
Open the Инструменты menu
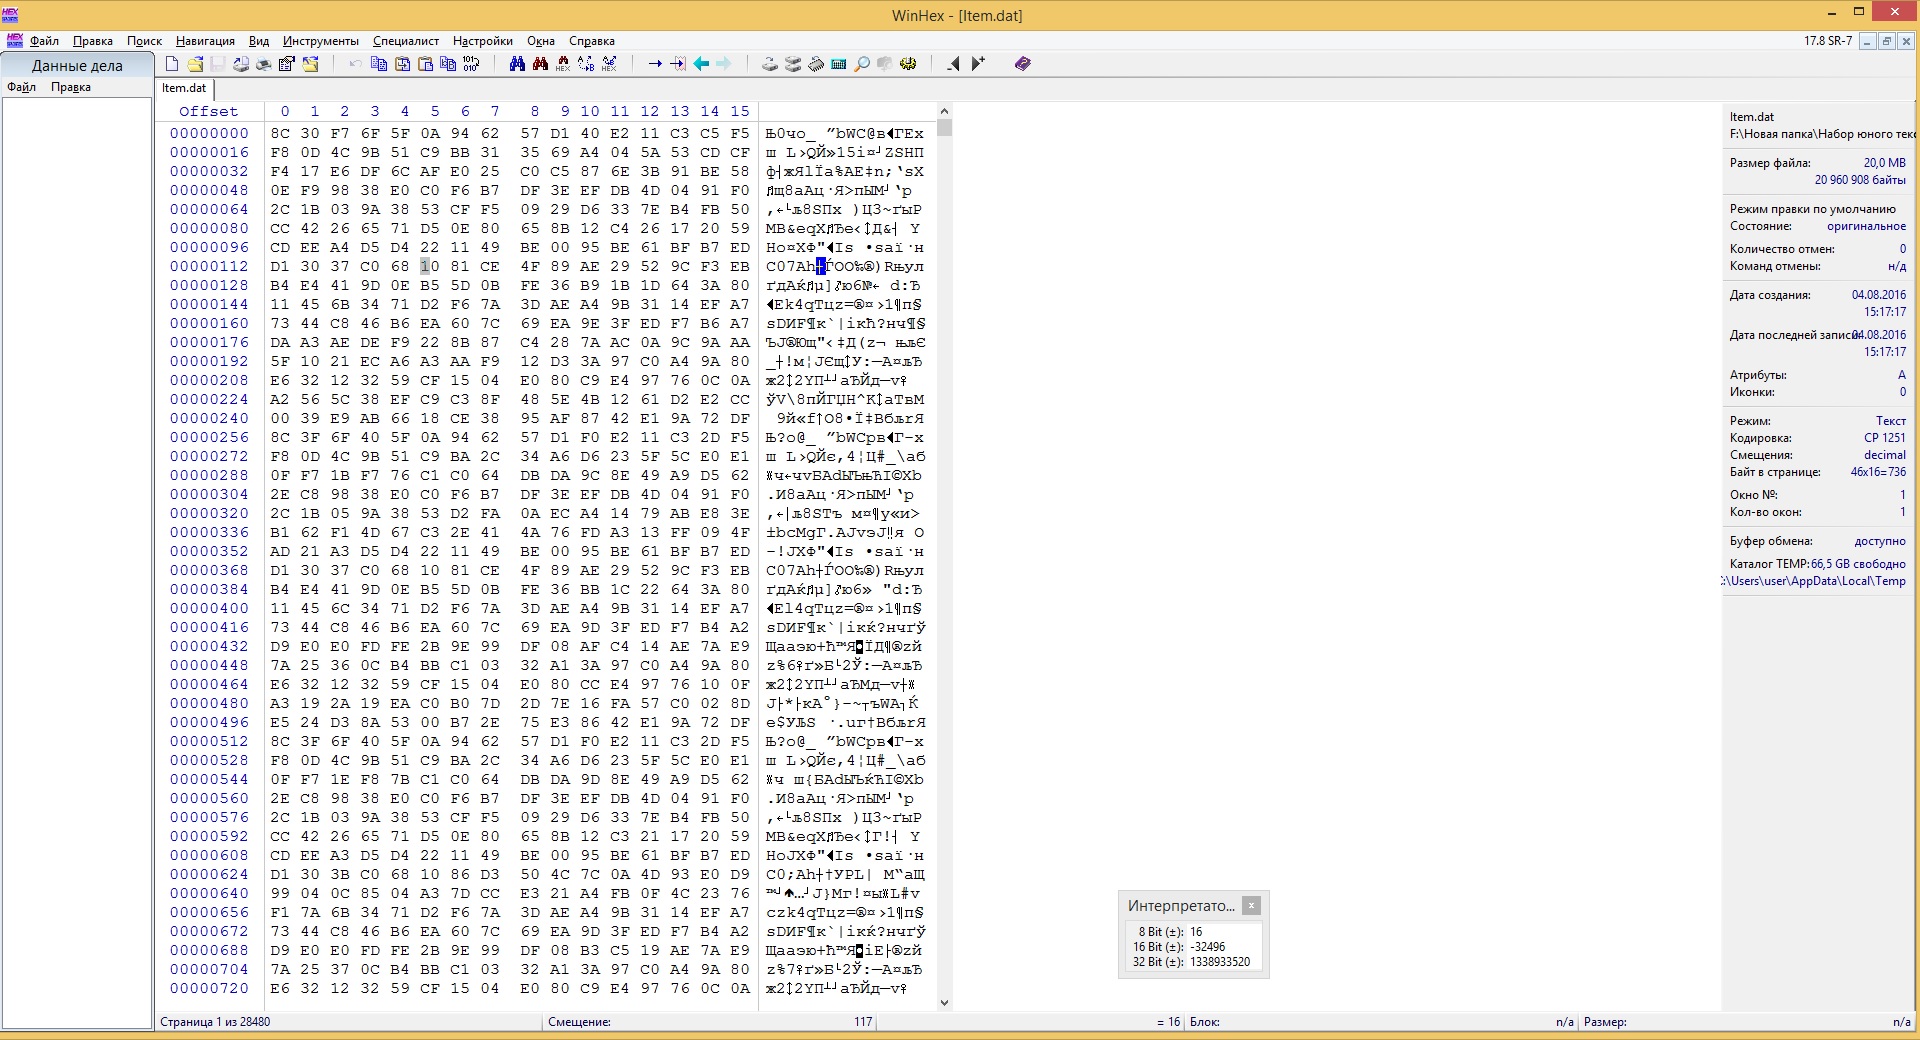(320, 41)
